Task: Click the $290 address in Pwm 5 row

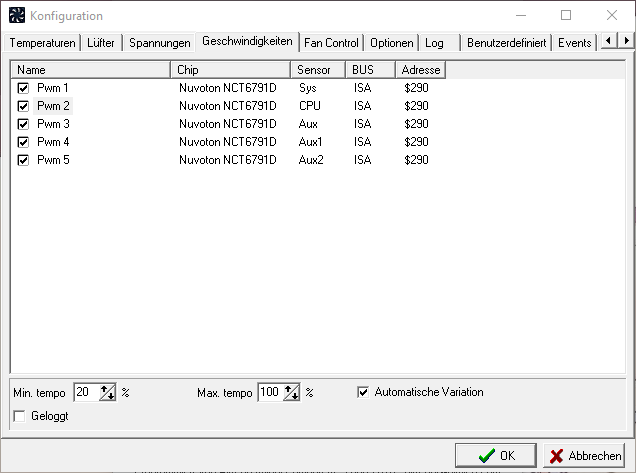Action: coord(416,160)
